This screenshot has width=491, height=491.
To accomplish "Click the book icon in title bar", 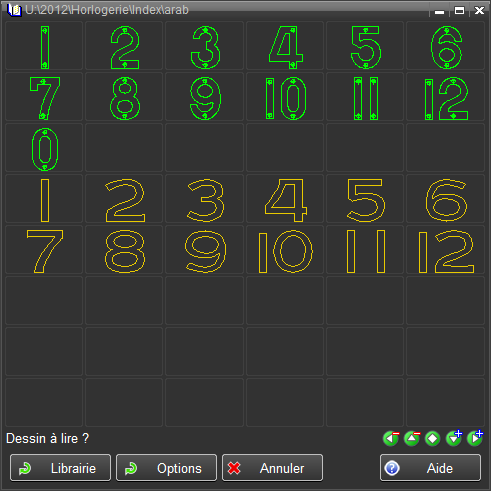I will click(x=14, y=10).
